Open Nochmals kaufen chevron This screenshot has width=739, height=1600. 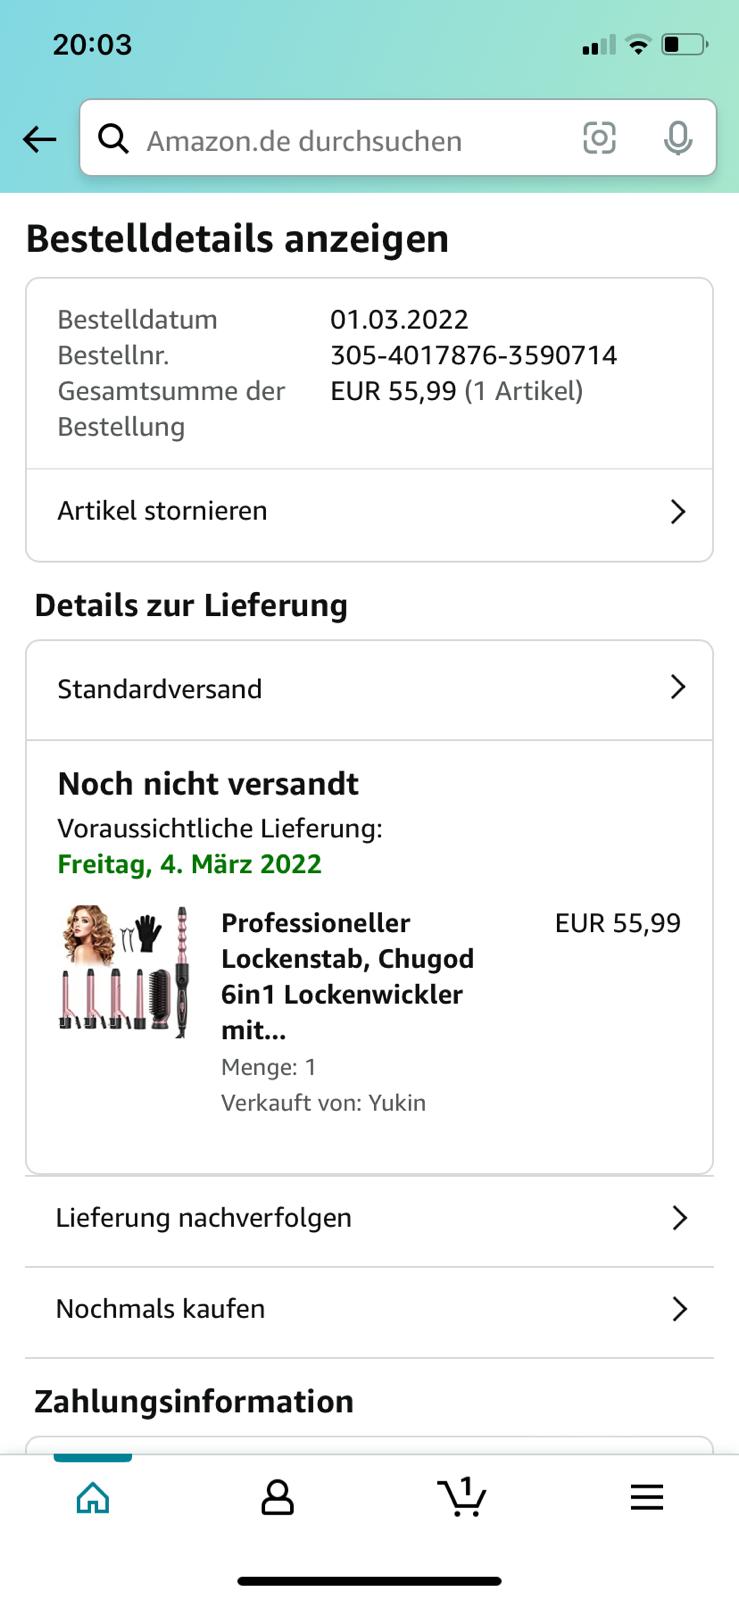pos(680,1309)
